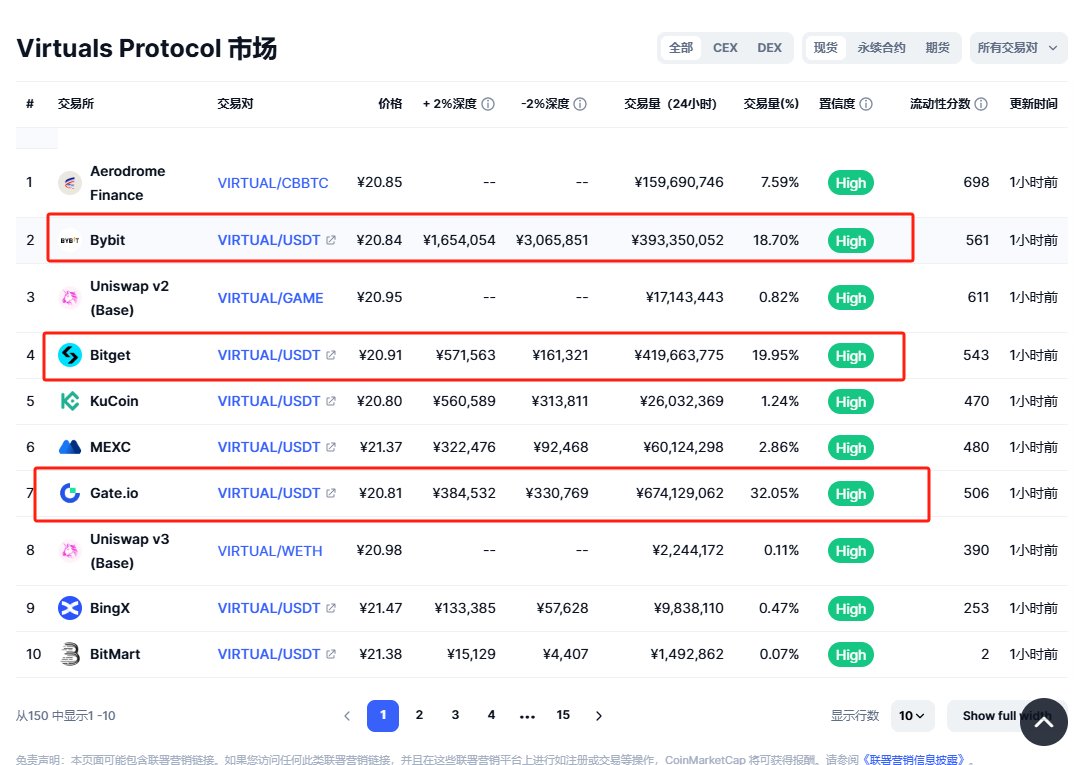This screenshot has width=1084, height=765.
Task: Sort by the 更新时间 column header
Action: pos(1034,104)
